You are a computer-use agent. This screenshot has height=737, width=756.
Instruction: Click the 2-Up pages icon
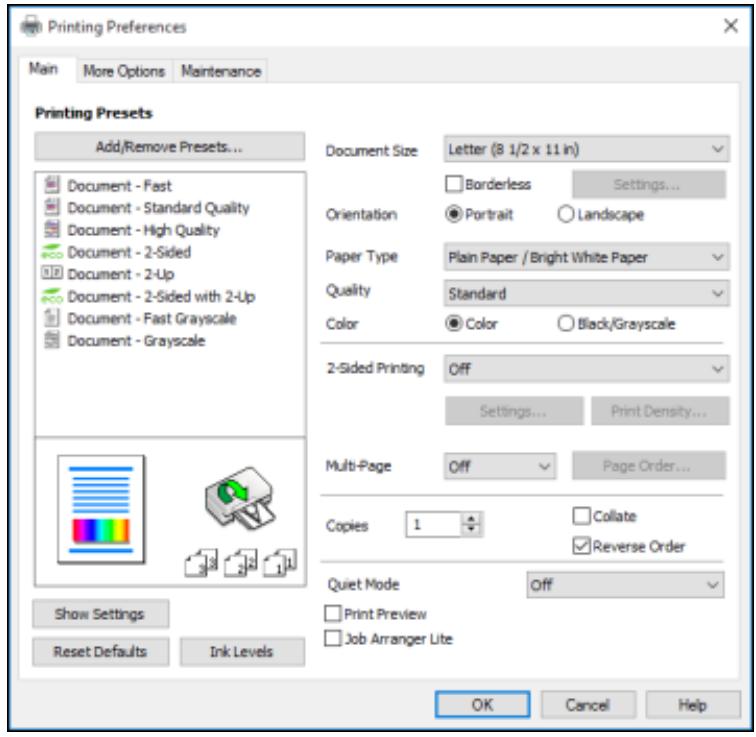point(52,273)
